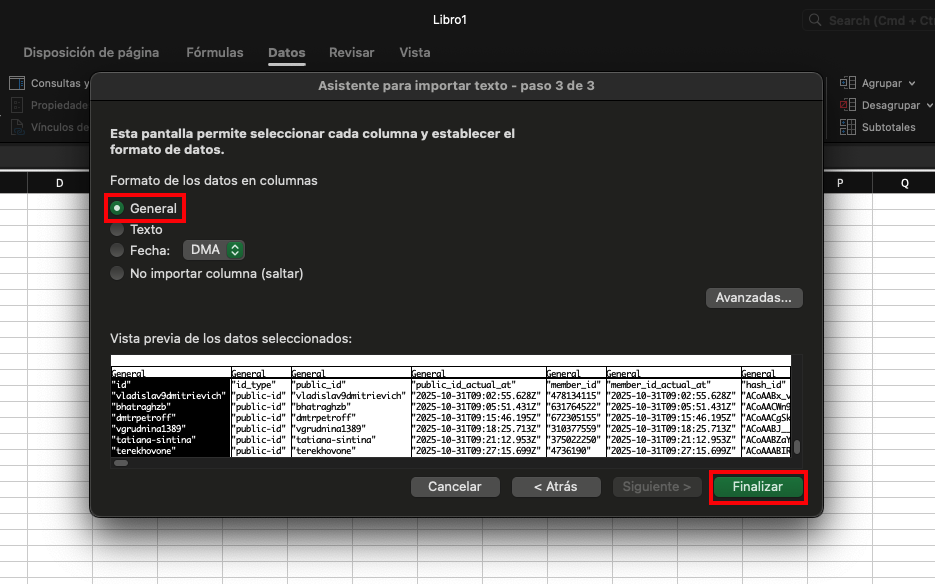Enable No importar columna (saltar)
This screenshot has height=584, width=935.
(x=118, y=273)
